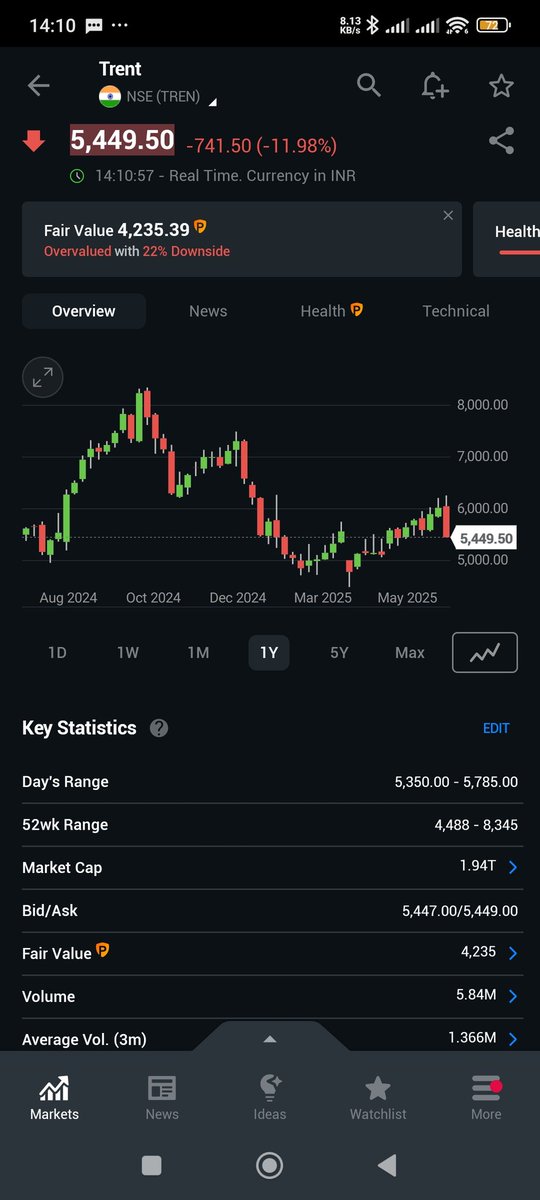Image resolution: width=540 pixels, height=1200 pixels.
Task: Expand Volume row chevron
Action: (513, 996)
